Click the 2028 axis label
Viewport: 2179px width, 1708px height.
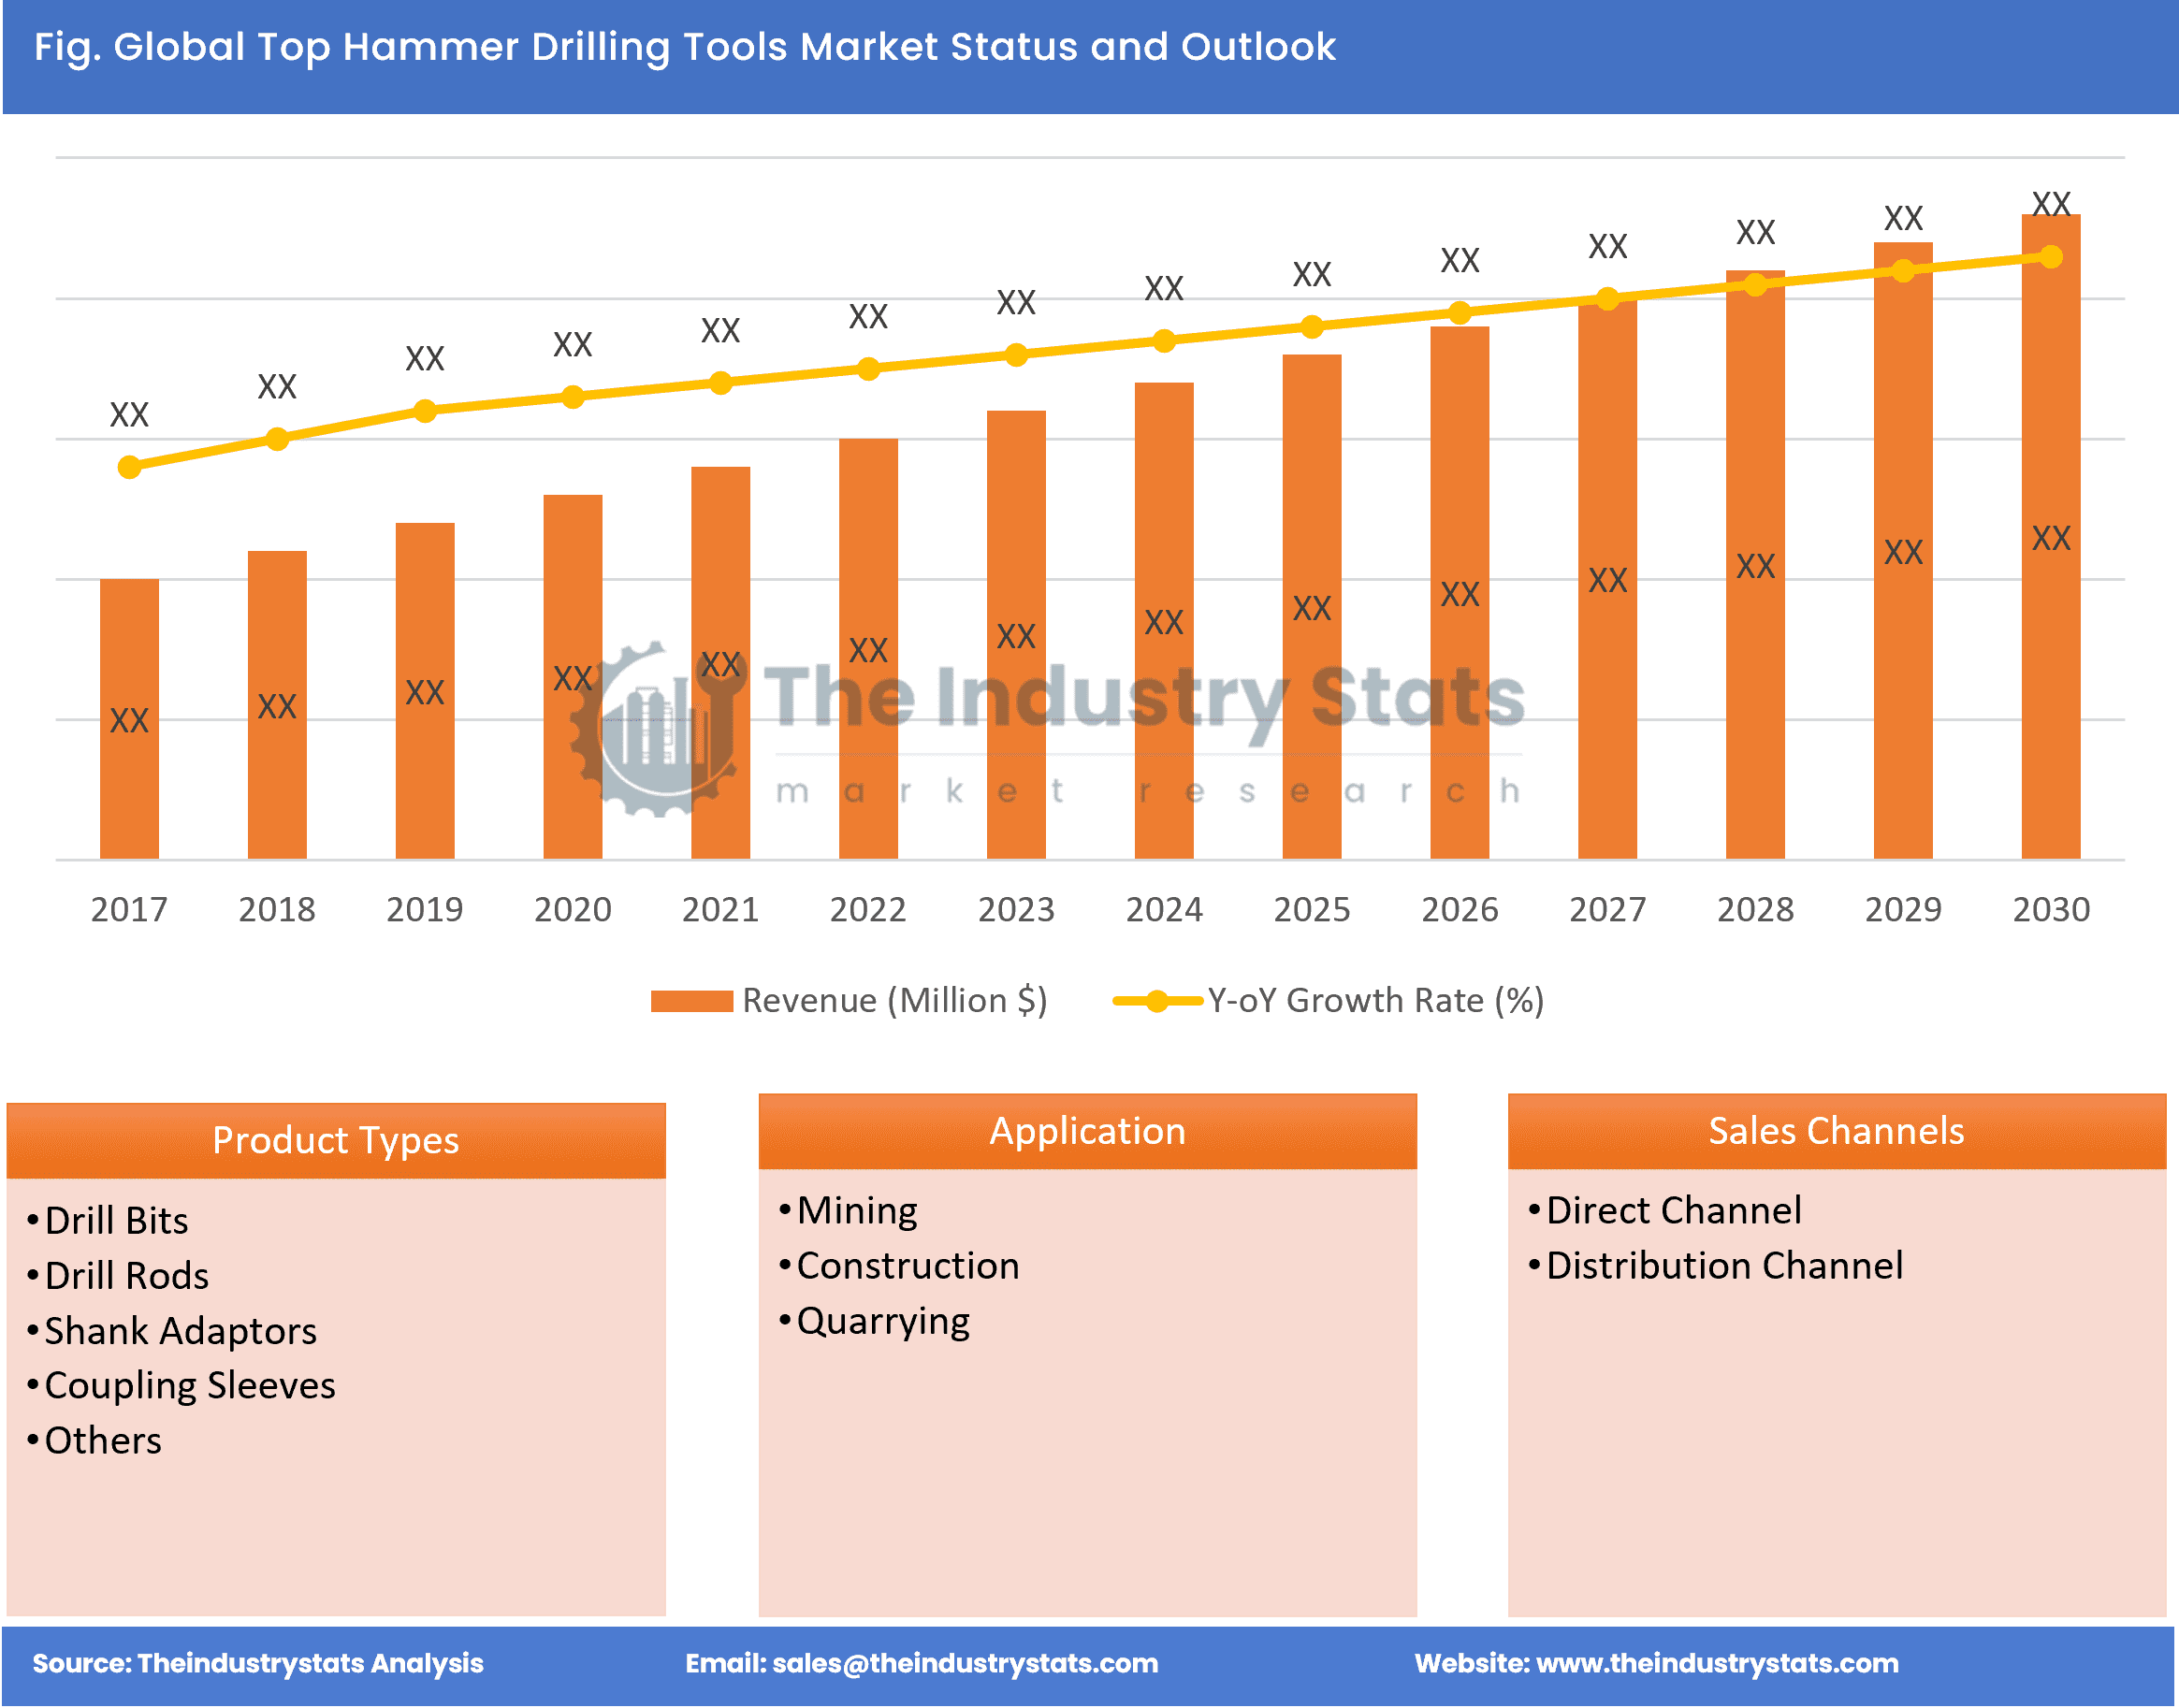coord(1755,909)
